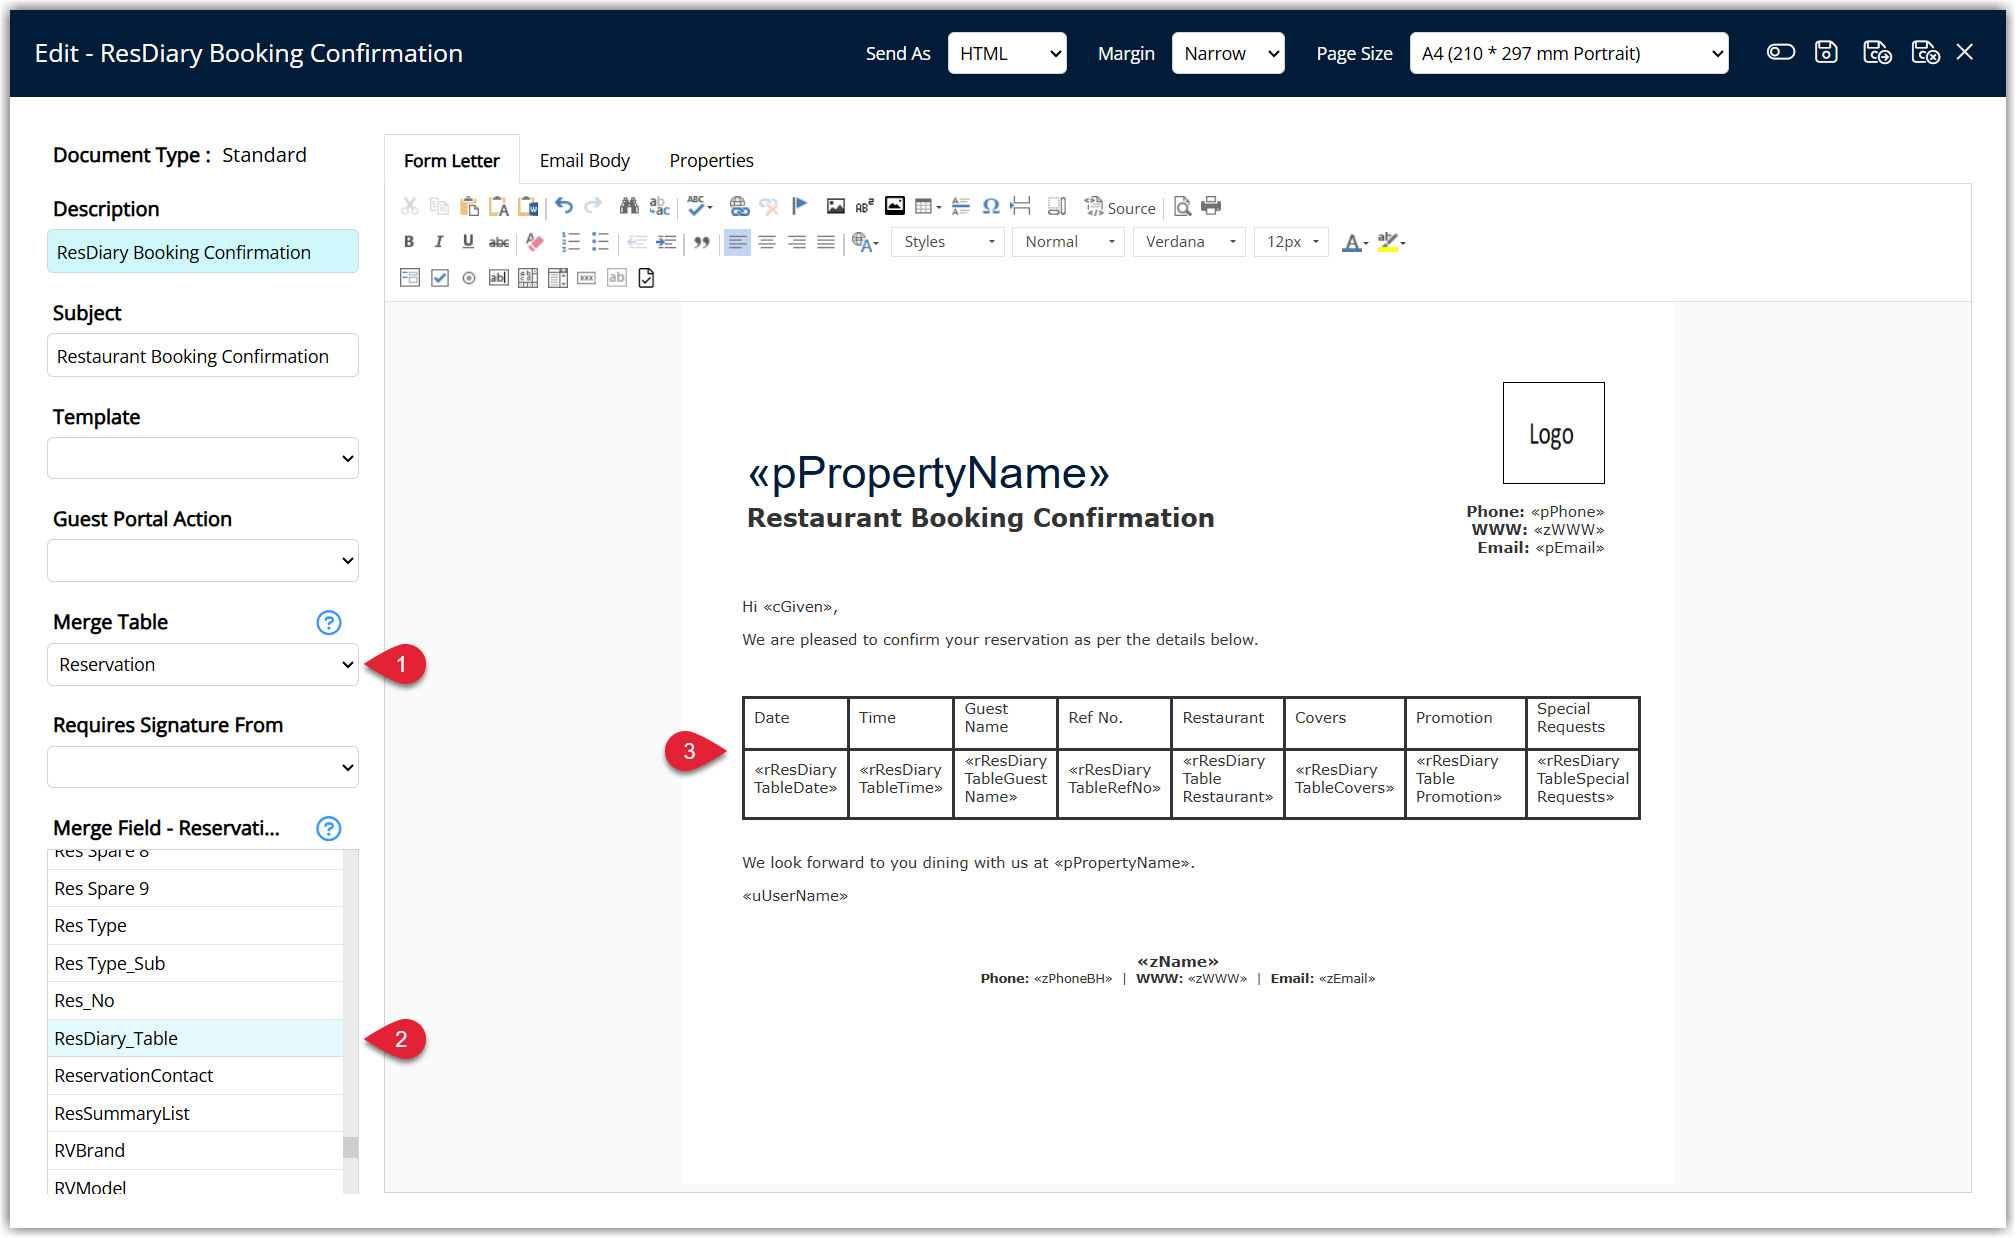The width and height of the screenshot is (2016, 1238).
Task: Click the insert form icon
Action: (410, 278)
